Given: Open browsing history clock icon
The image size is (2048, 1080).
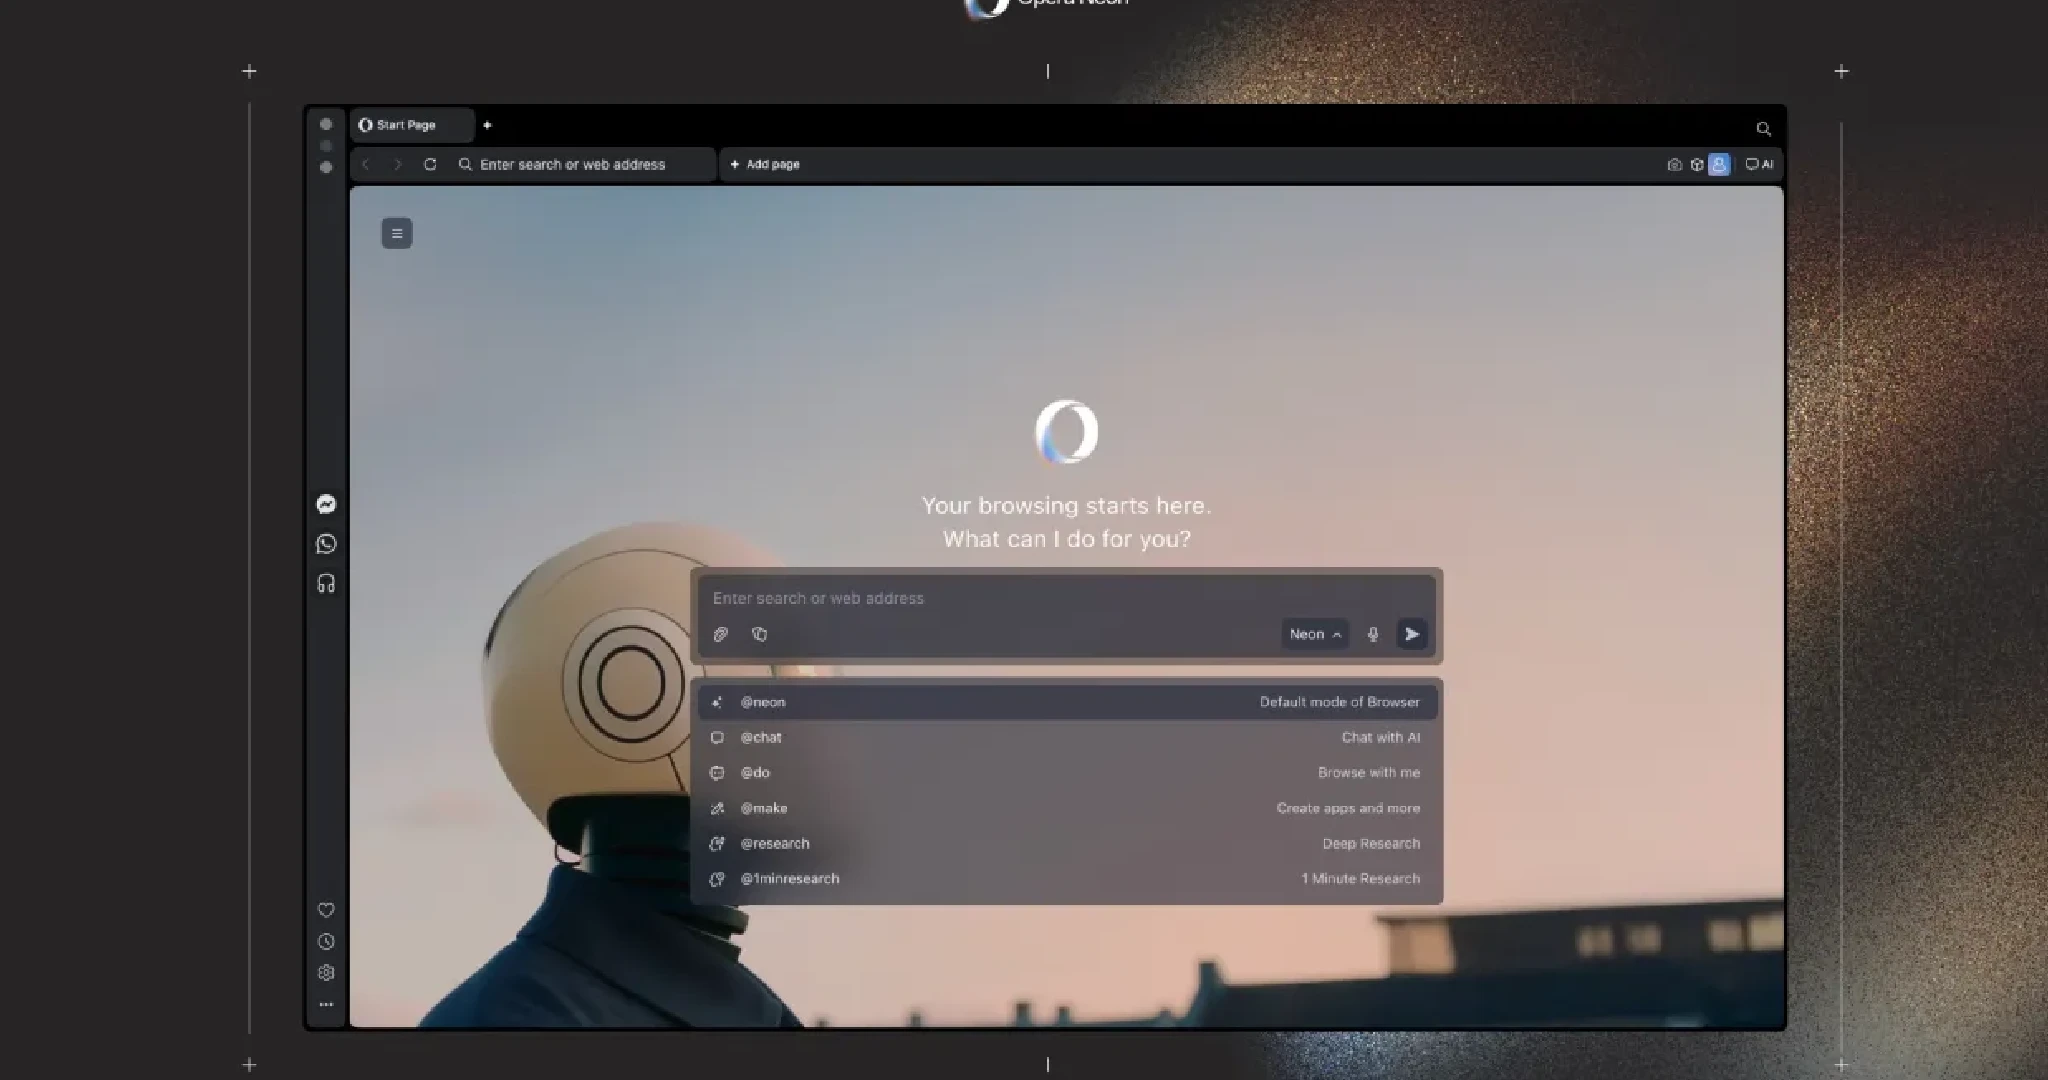Looking at the screenshot, I should 326,942.
